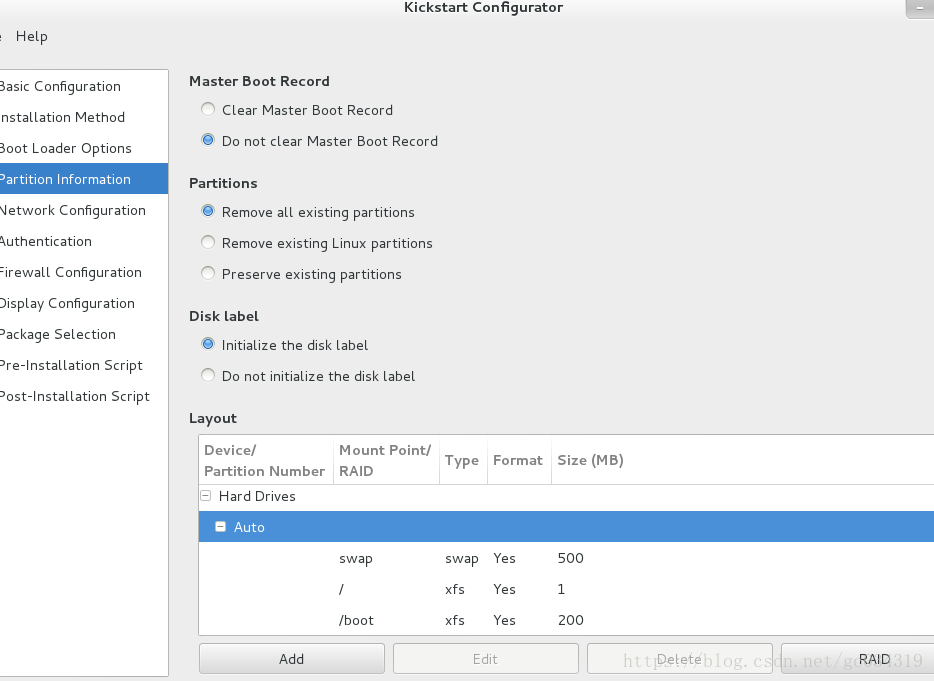Select the root / mount point row
The image size is (934, 681).
566,589
